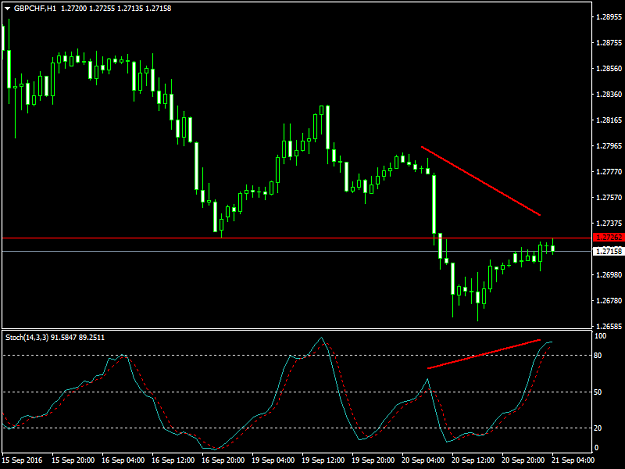Click the time axis label 15 Sep 2016
This screenshot has height=469, width=625.
(x=22, y=460)
